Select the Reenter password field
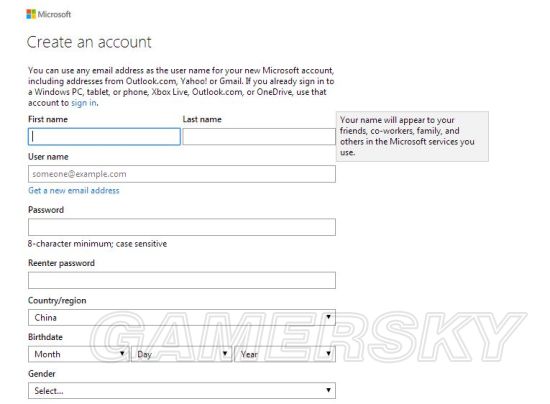The image size is (550, 404). (x=182, y=280)
